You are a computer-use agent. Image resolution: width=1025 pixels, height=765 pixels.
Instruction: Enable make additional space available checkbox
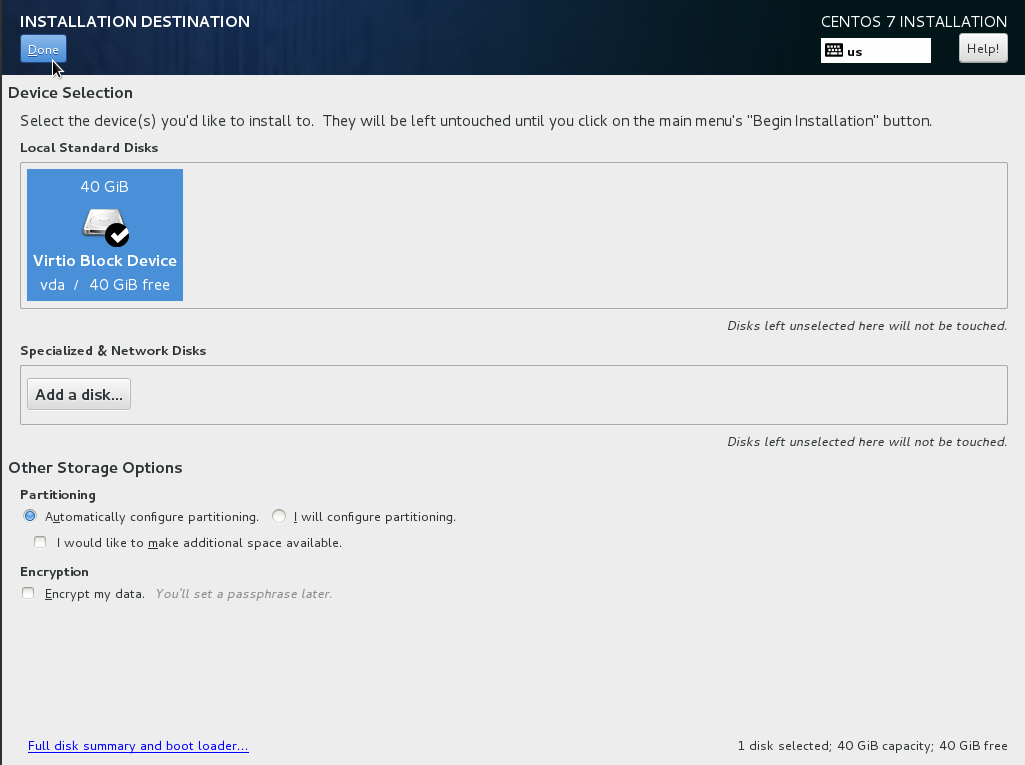tap(41, 542)
